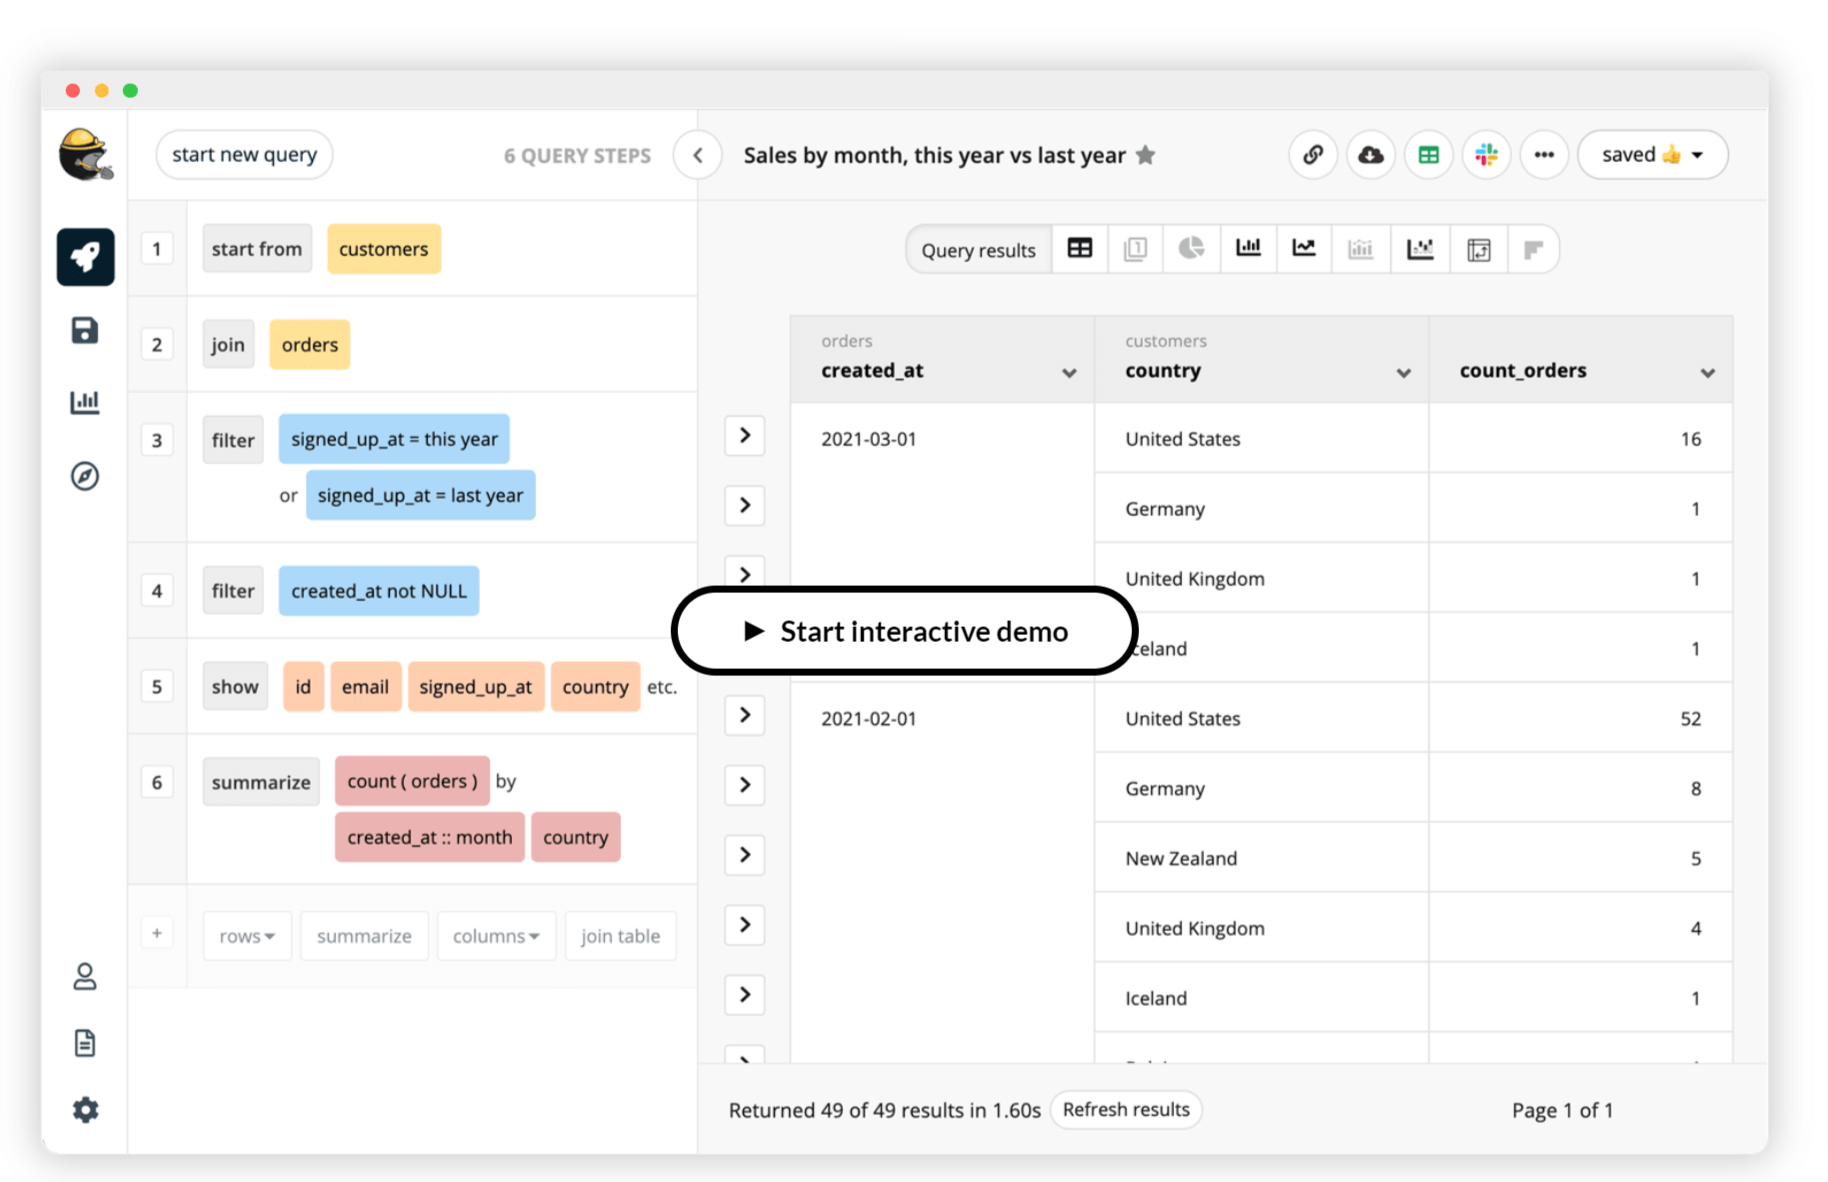Toggle the favorite star next to query title
This screenshot has width=1828, height=1182.
[1146, 155]
